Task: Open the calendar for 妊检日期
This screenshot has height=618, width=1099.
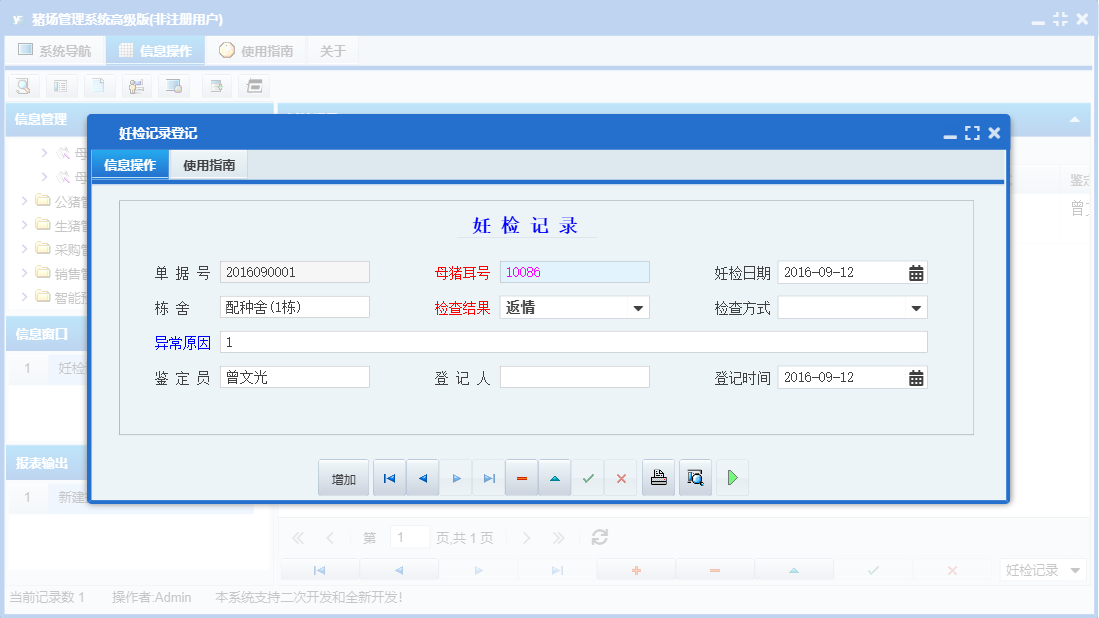Action: (917, 271)
